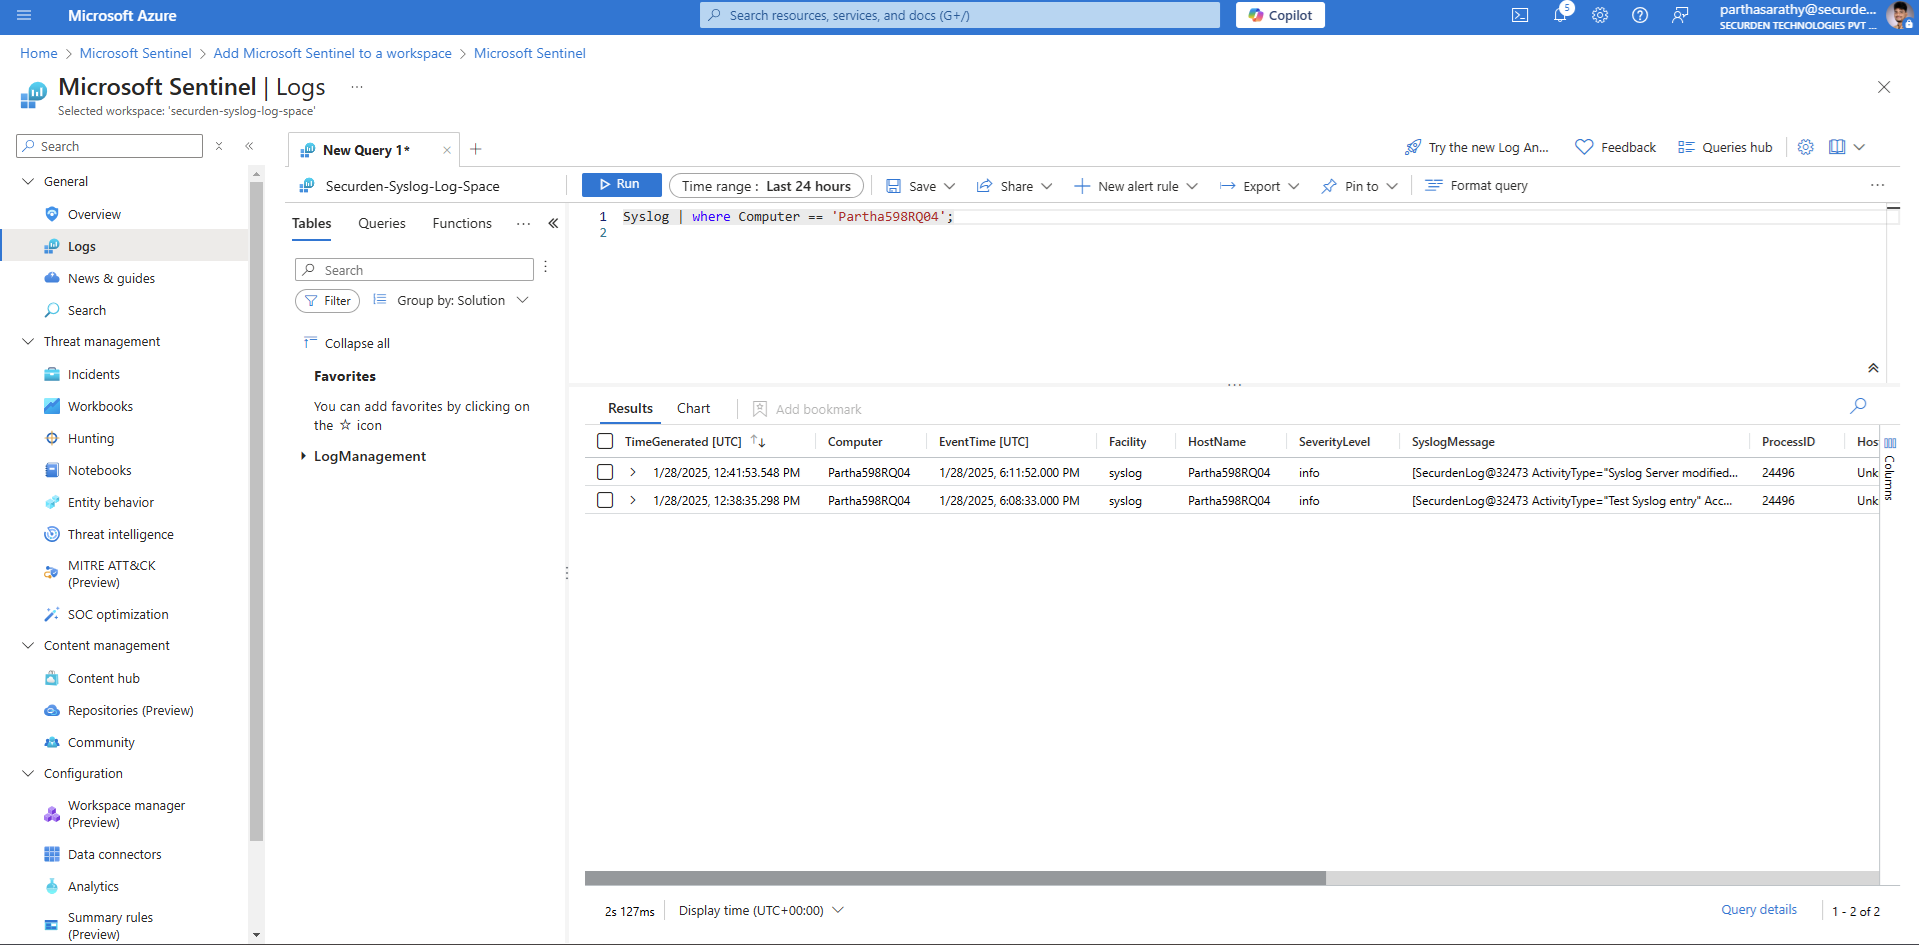Close the New Query 1 tab

click(447, 150)
